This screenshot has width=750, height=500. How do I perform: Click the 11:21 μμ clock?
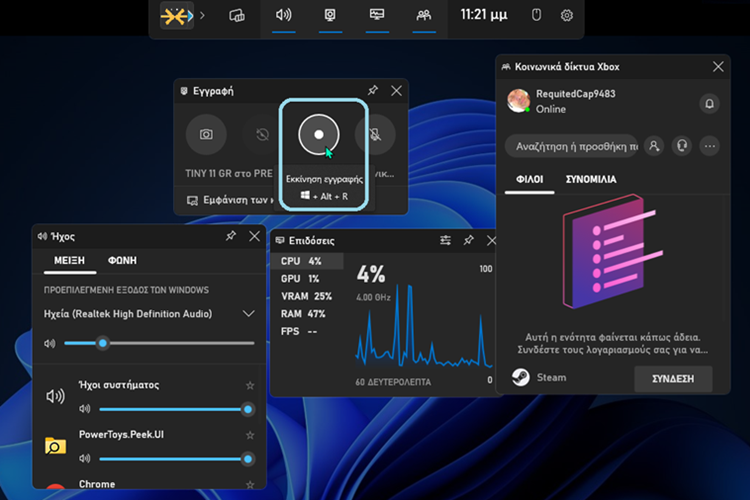click(484, 15)
